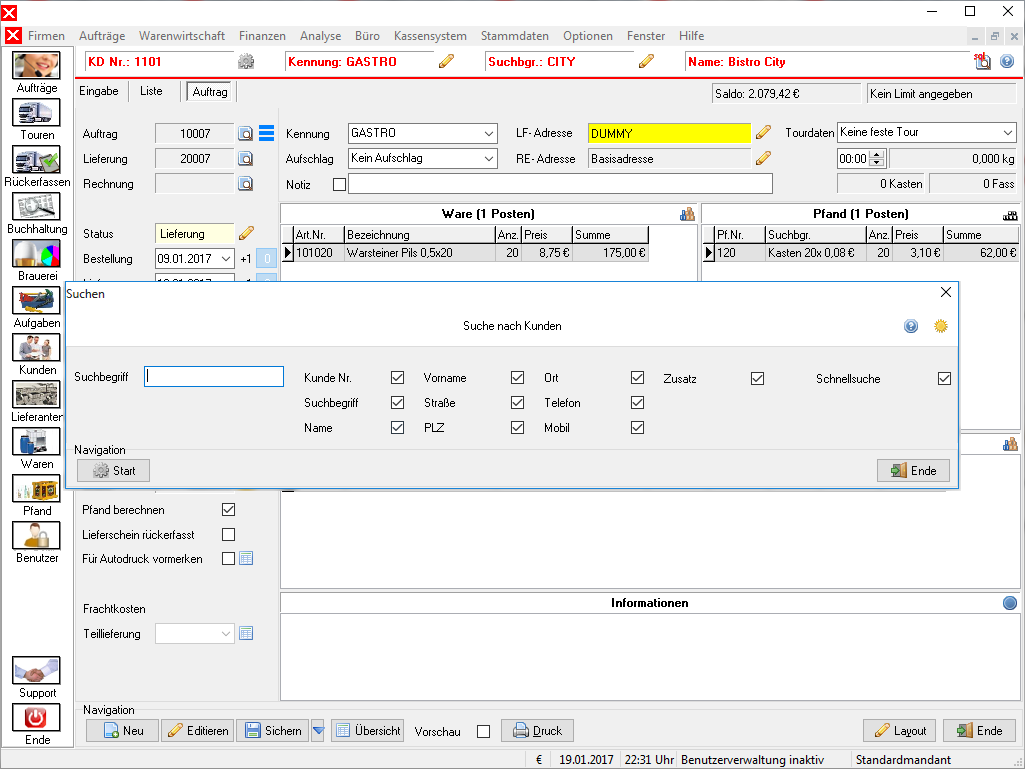Image resolution: width=1025 pixels, height=769 pixels.
Task: Increase time 00:00 with spinner up
Action: tap(877, 154)
